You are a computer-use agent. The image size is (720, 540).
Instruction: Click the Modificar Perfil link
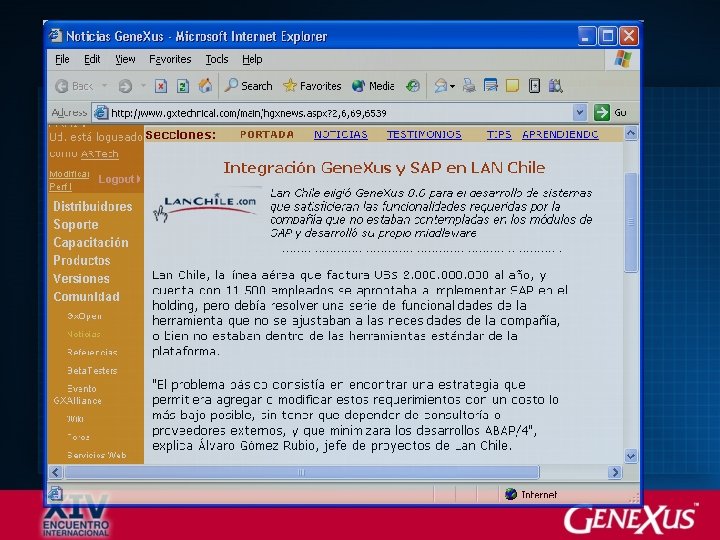69,180
